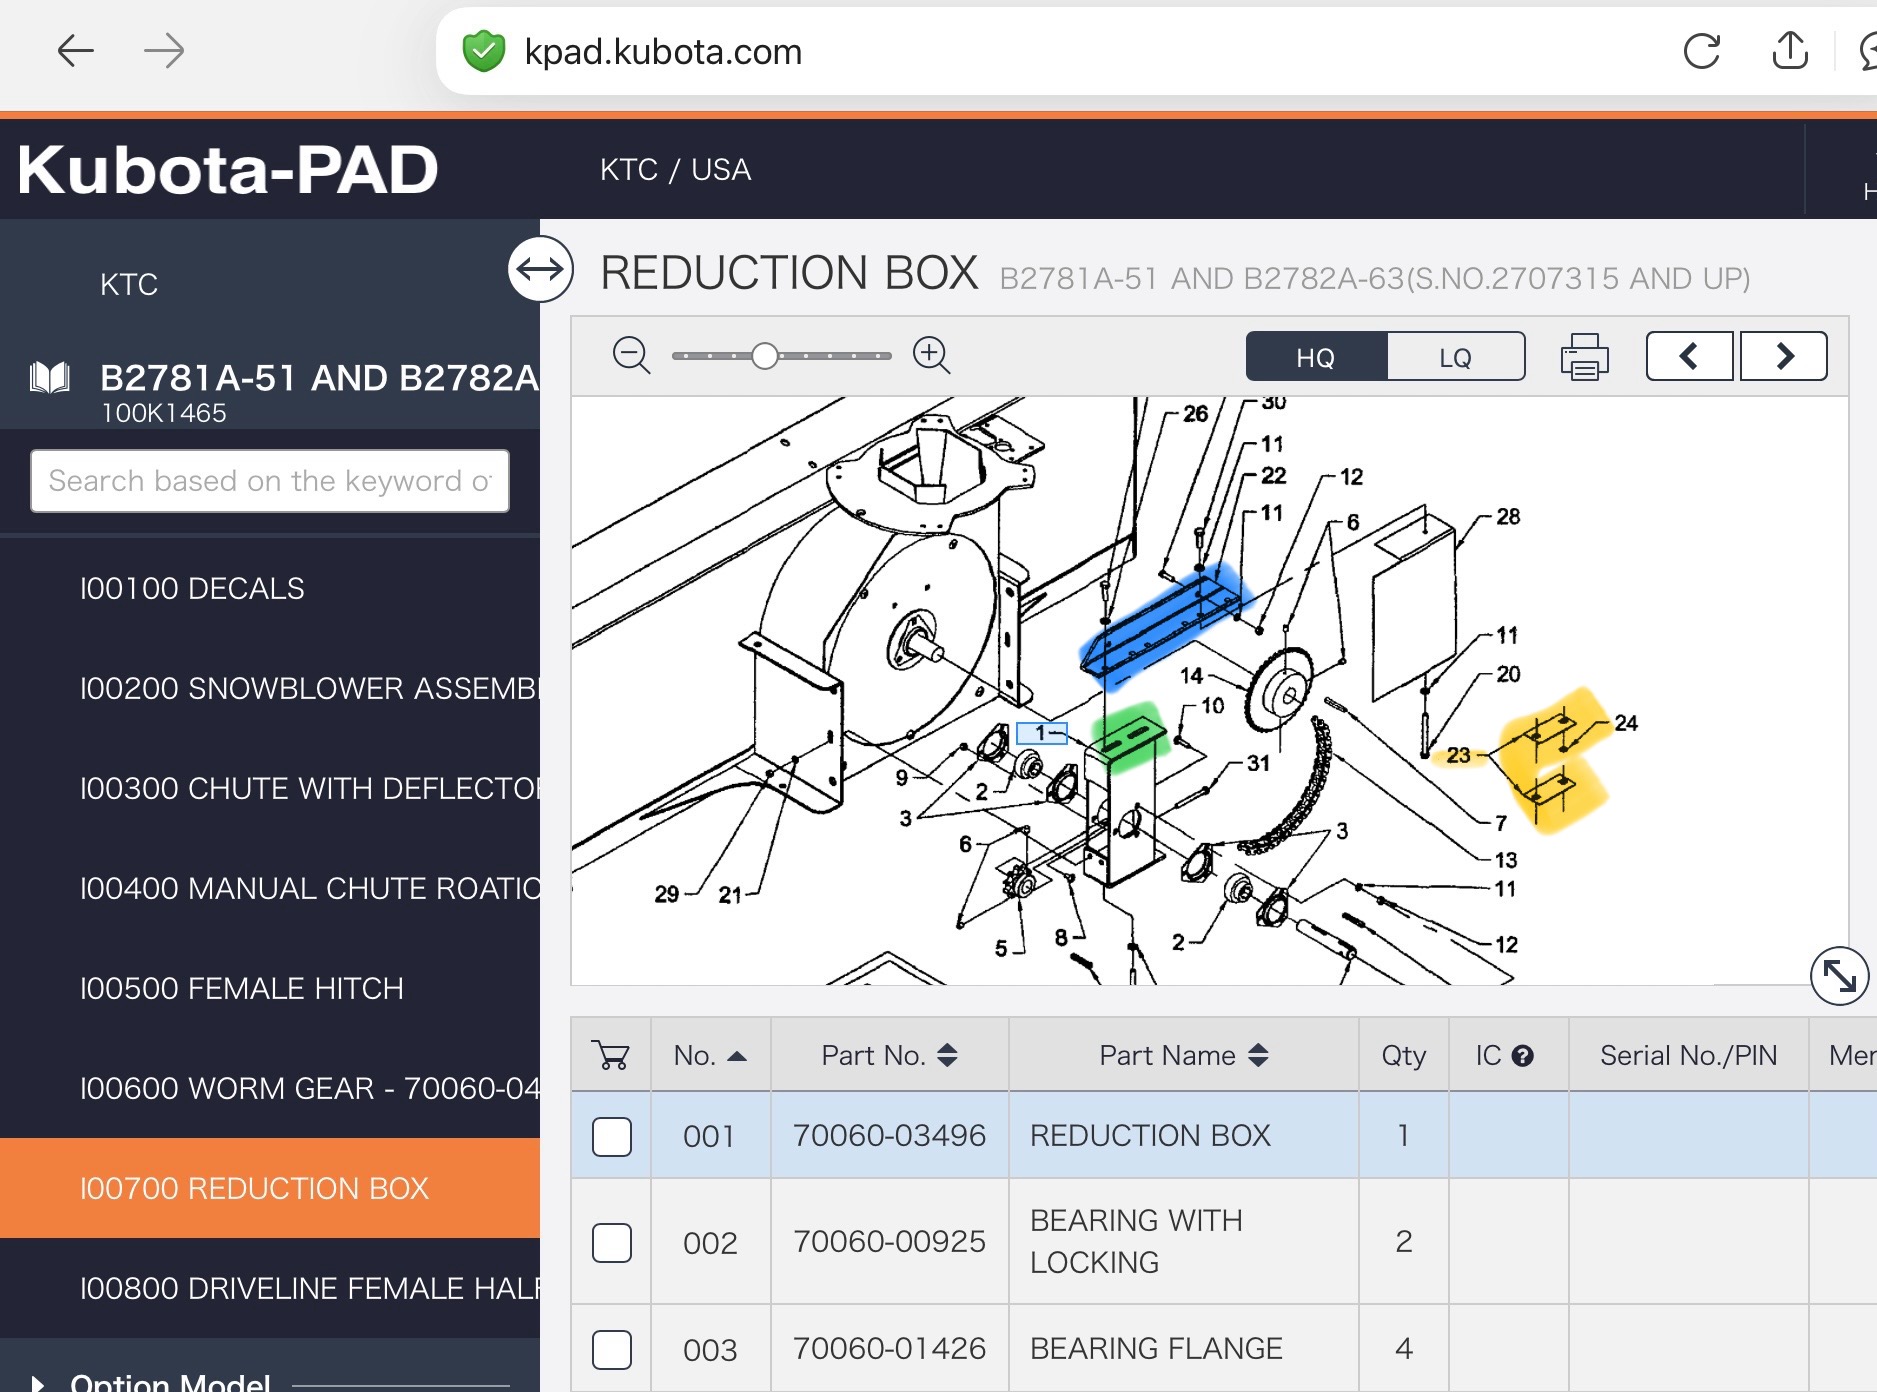This screenshot has width=1877, height=1392.
Task: Toggle sidebar width with double-arrow icon
Action: pyautogui.click(x=540, y=269)
